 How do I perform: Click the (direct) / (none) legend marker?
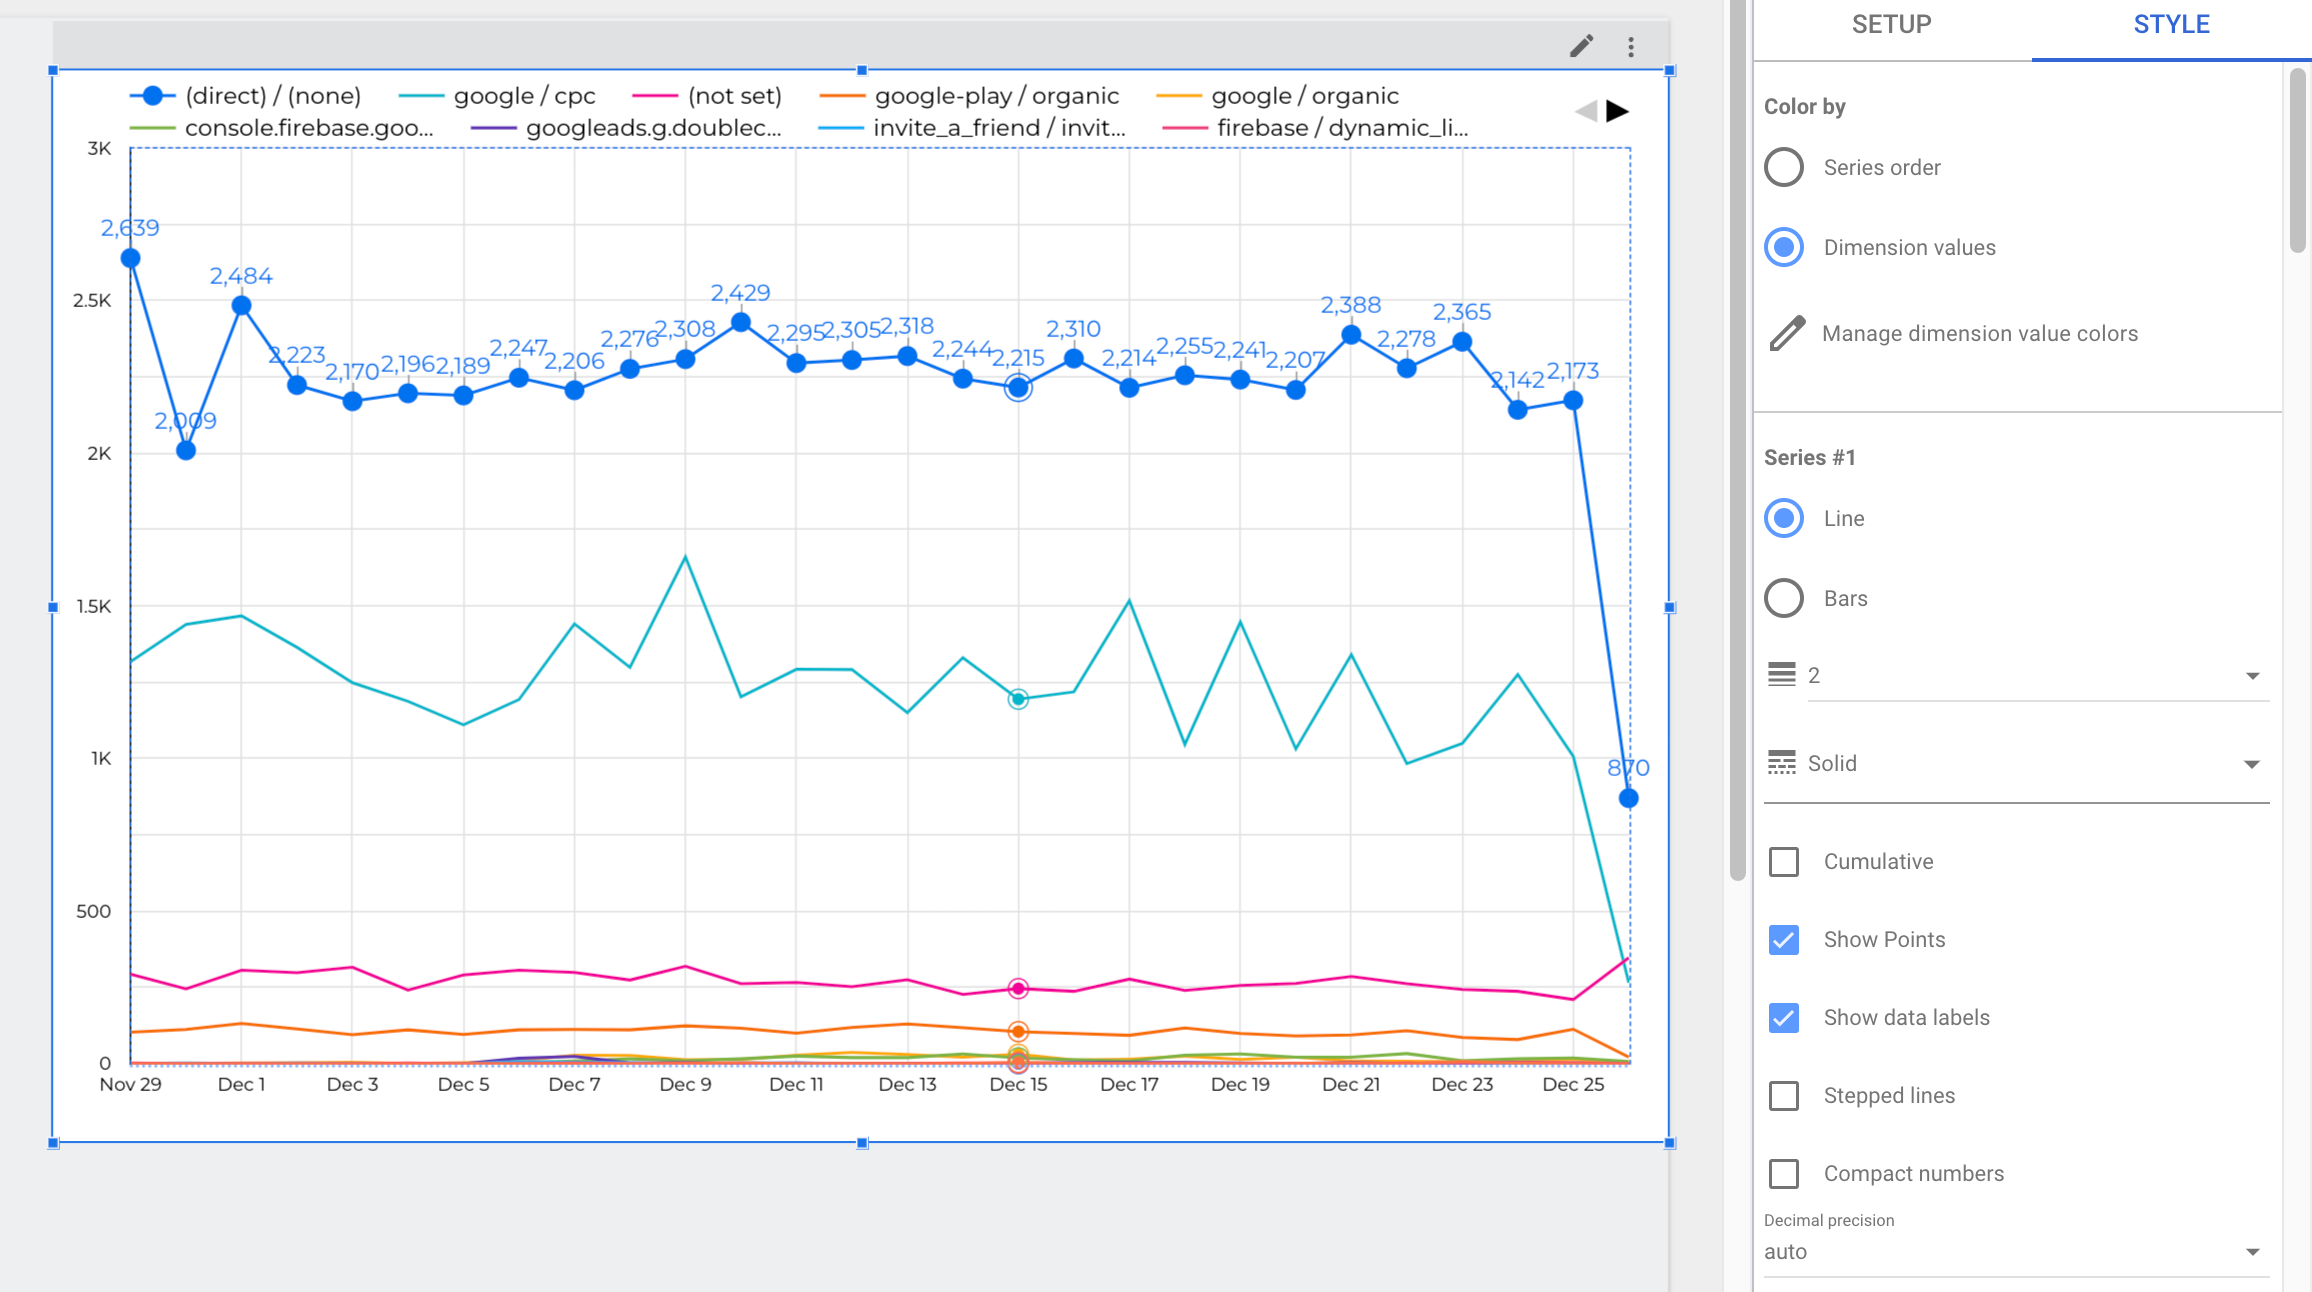pos(153,96)
